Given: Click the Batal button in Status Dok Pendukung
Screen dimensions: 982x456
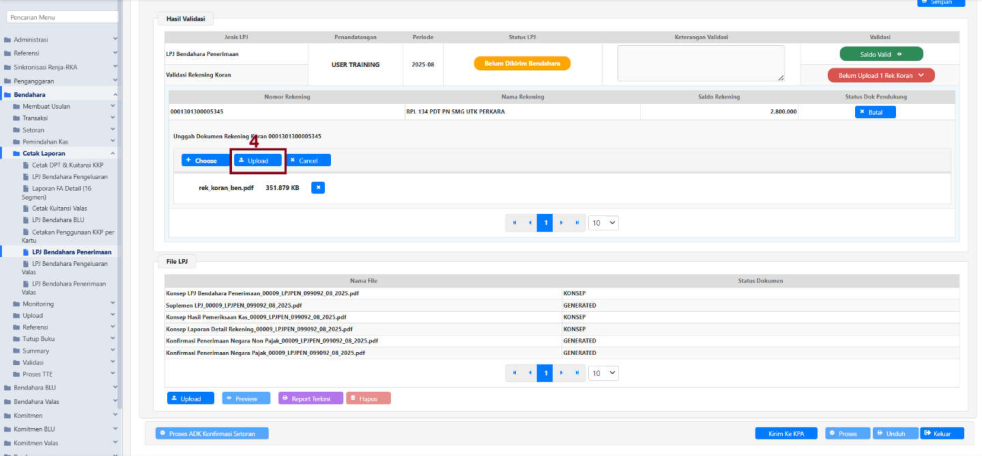Looking at the screenshot, I should [875, 112].
